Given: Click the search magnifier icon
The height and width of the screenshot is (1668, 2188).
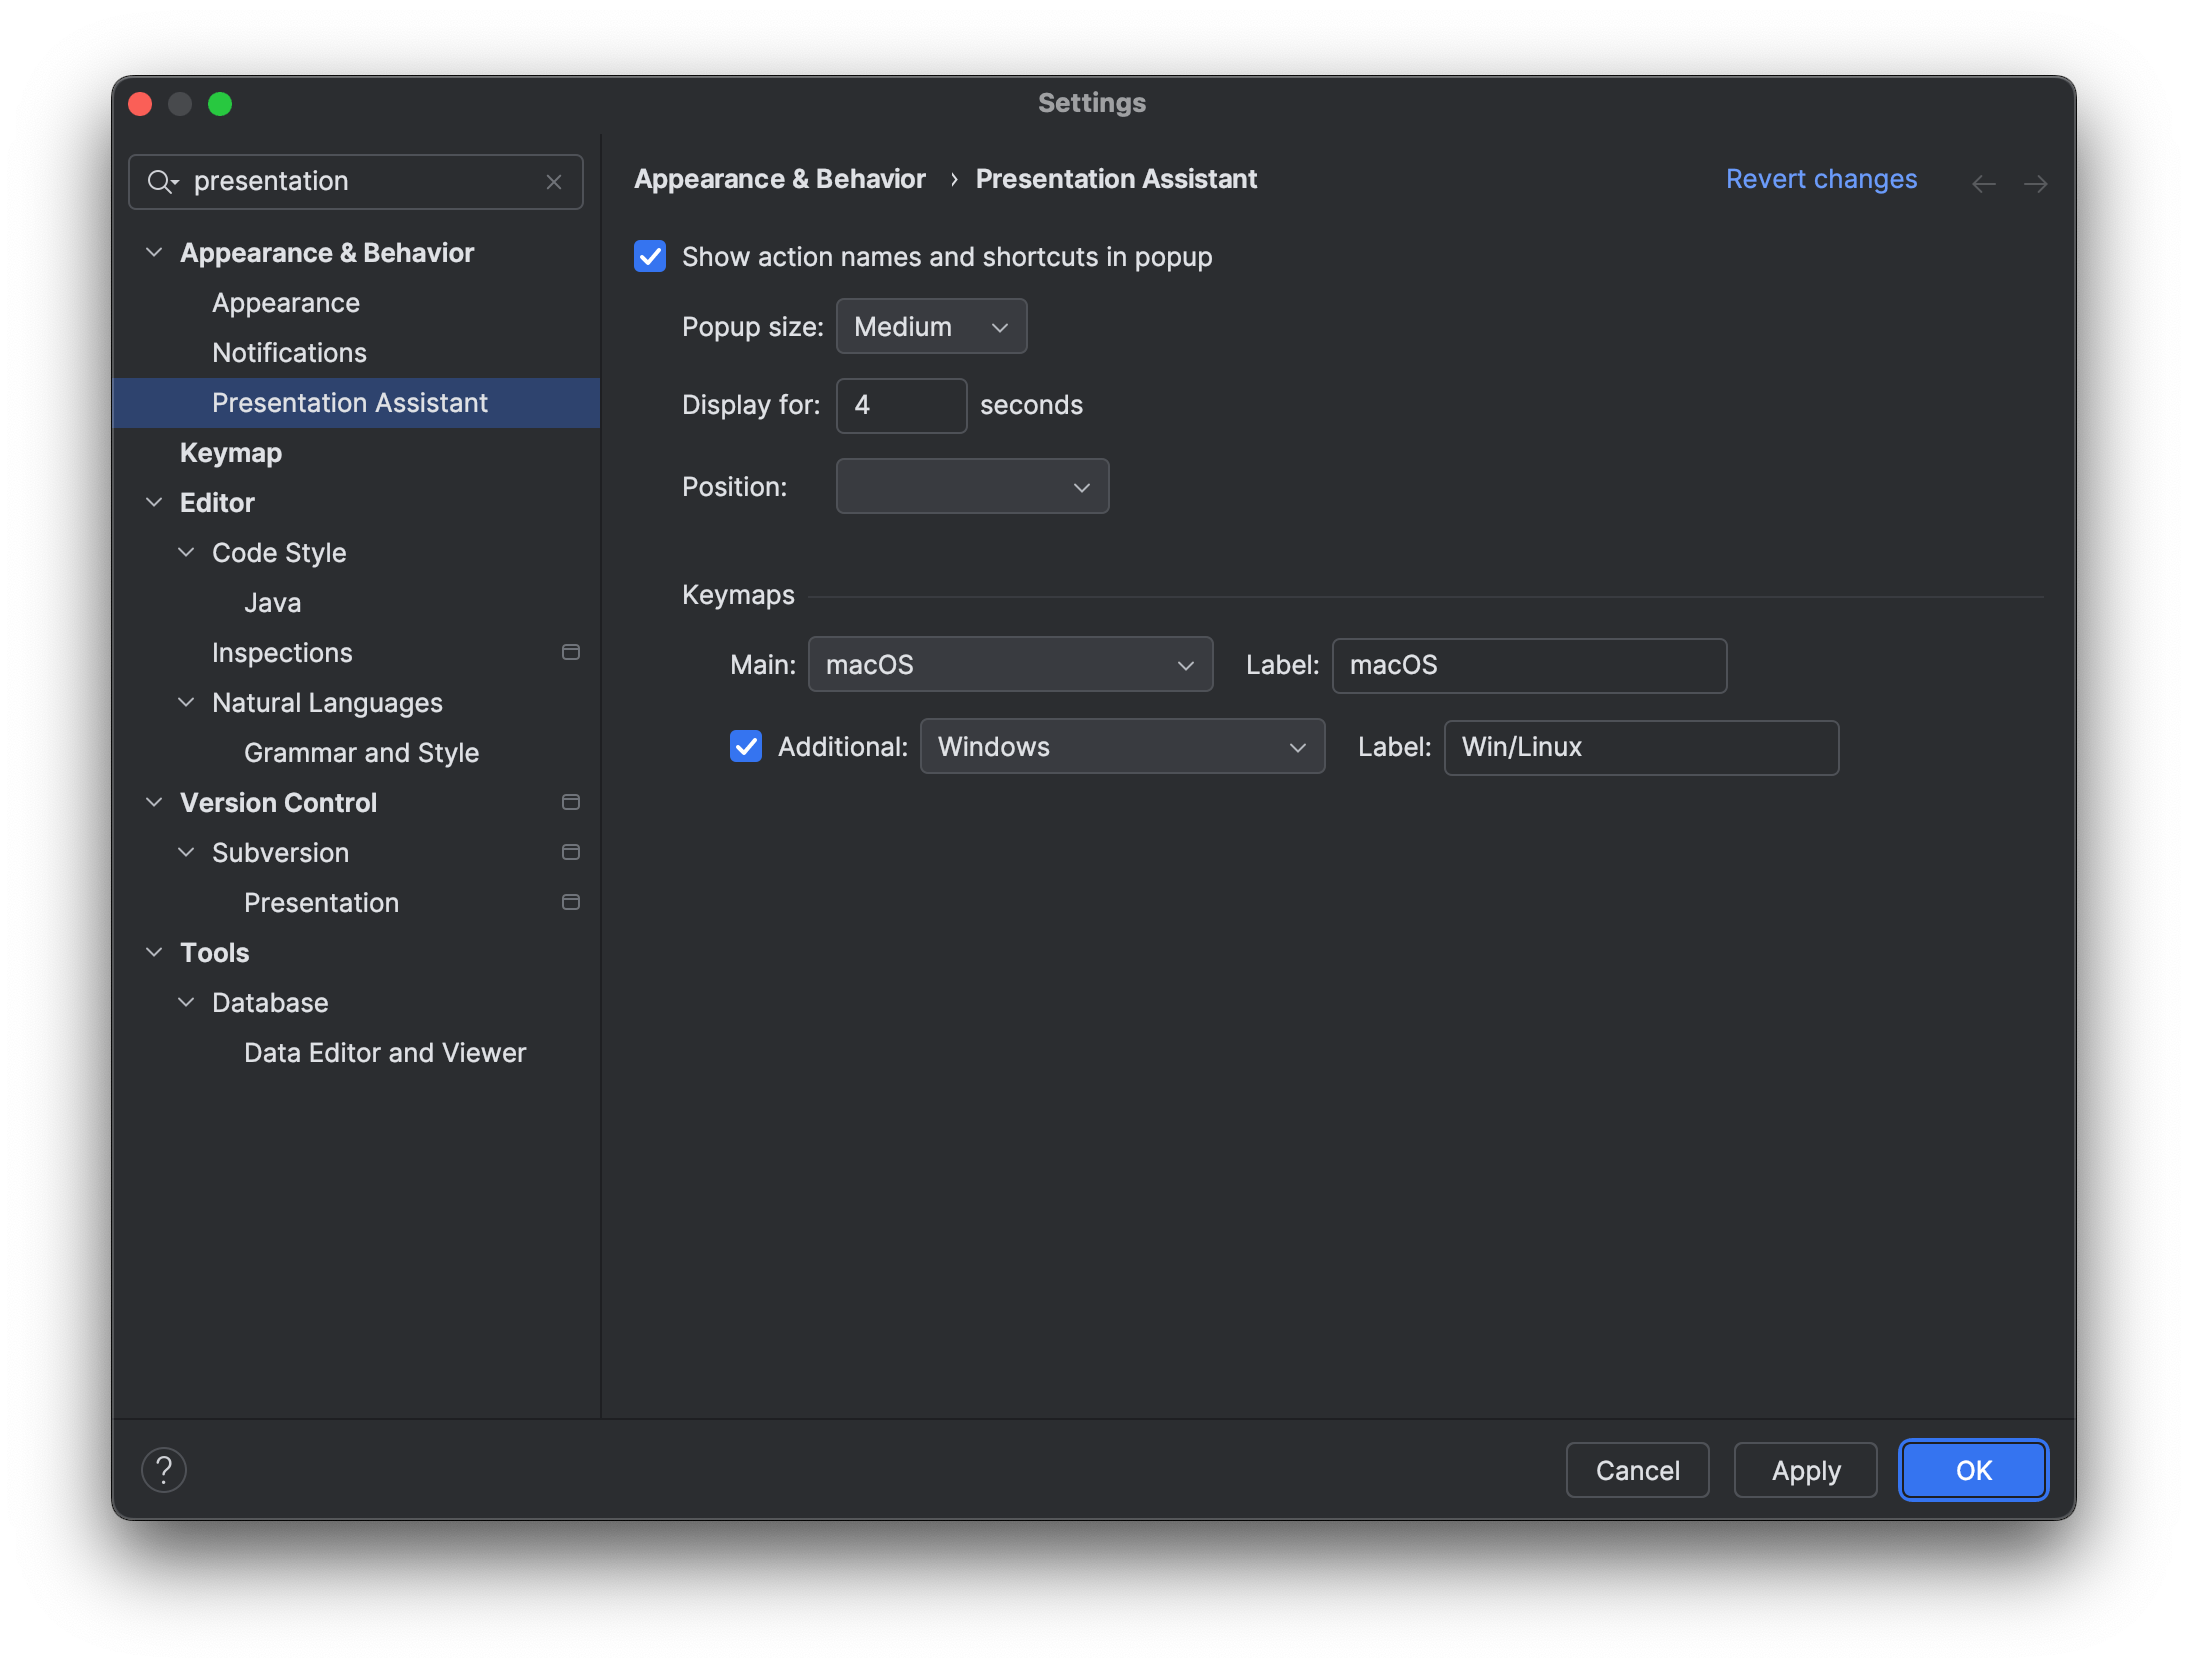Looking at the screenshot, I should click(x=158, y=180).
